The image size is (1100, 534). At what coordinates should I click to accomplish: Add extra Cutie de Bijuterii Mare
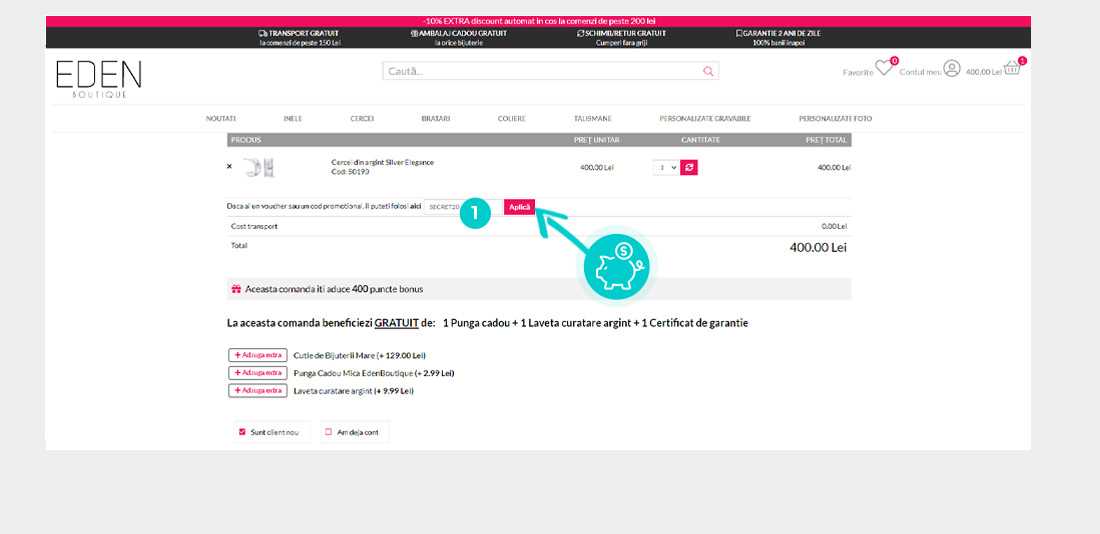tap(258, 355)
